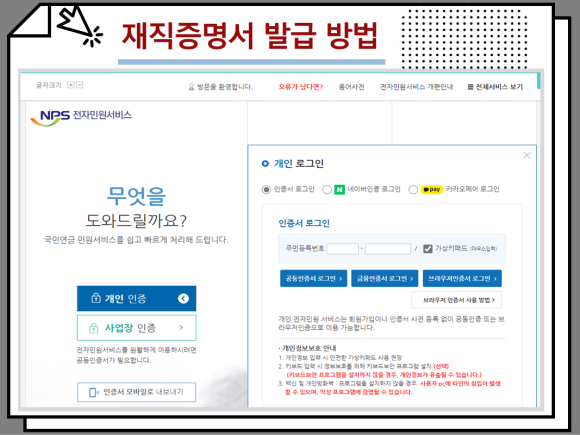This screenshot has height=435, width=580.
Task: Click the 사업장 인증 button
Action: 136,328
